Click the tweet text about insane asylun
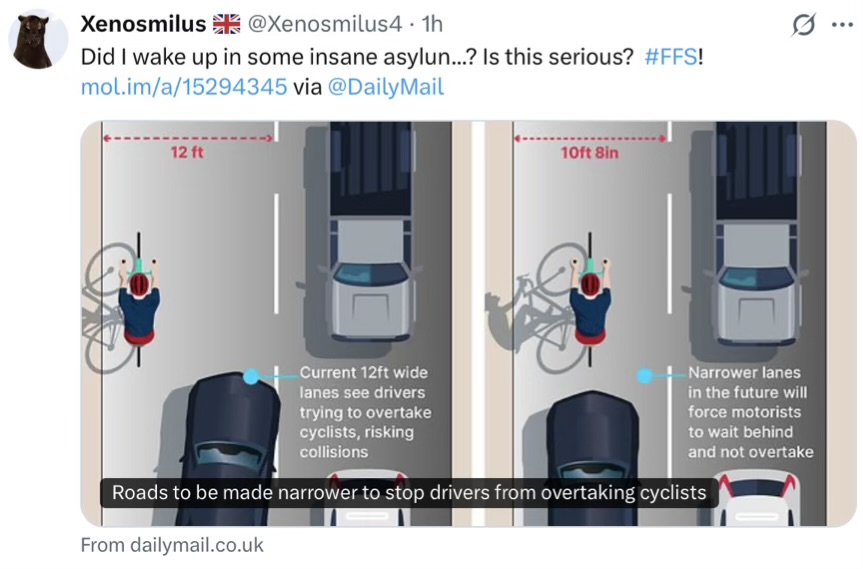This screenshot has height=569, width=863. tap(357, 57)
